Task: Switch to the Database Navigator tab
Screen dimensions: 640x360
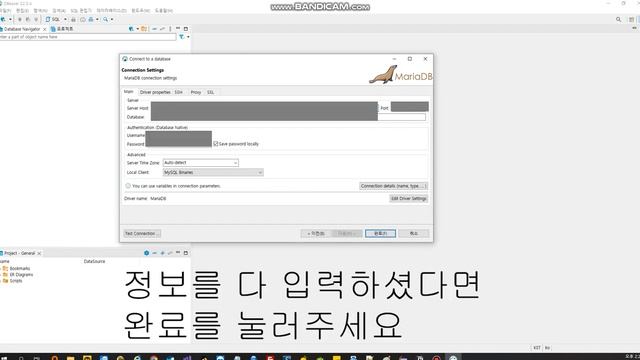Action: tap(21, 29)
